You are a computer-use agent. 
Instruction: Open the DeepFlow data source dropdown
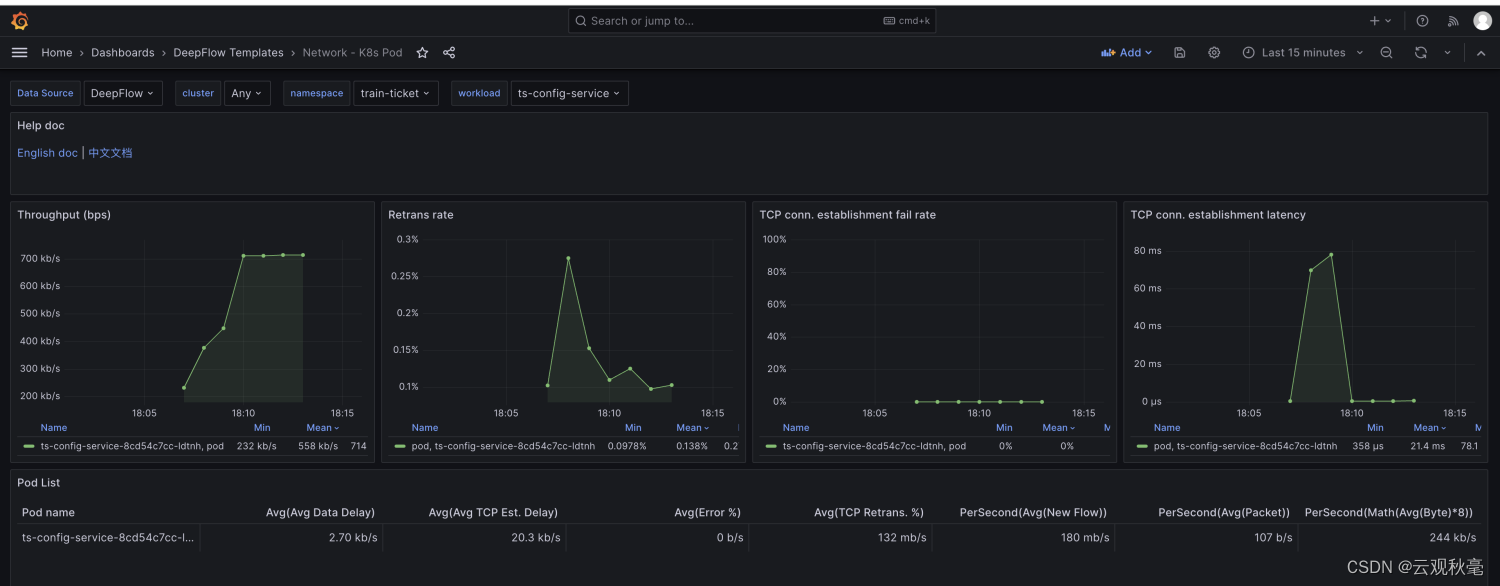(123, 93)
